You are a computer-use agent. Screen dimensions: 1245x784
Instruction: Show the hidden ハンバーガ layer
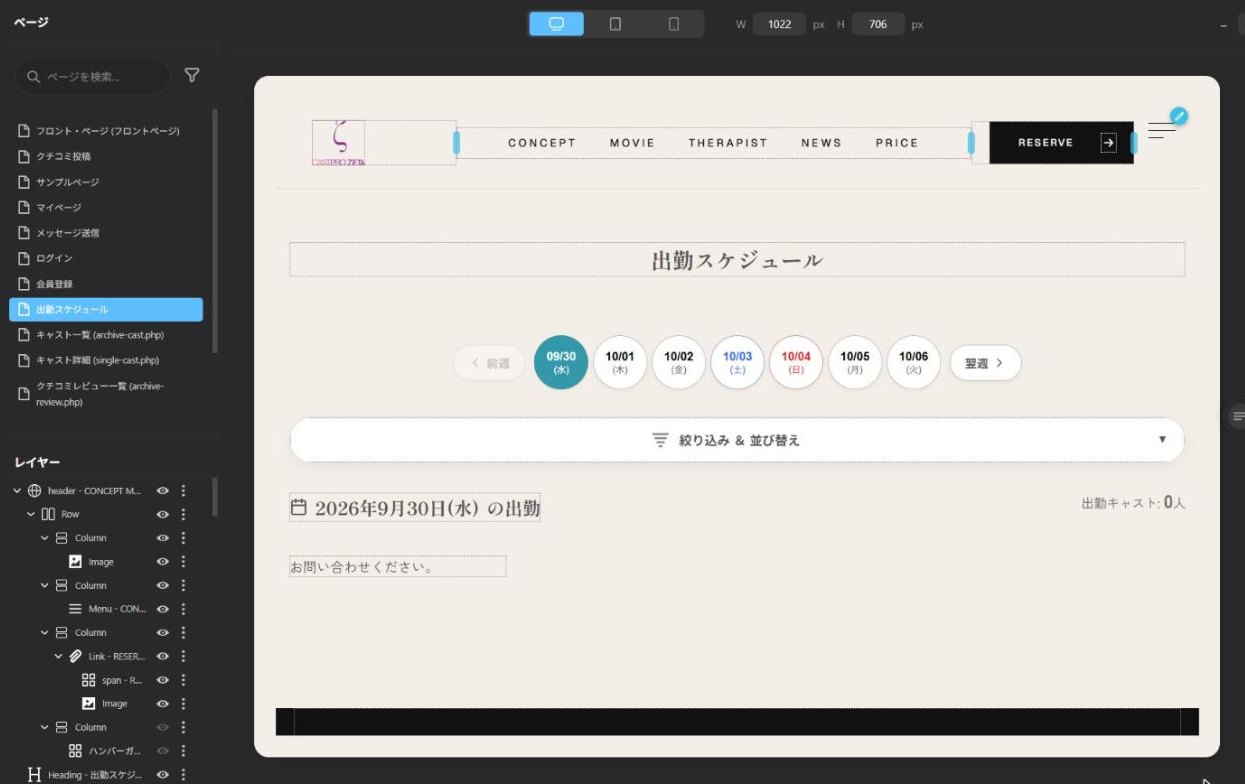[x=162, y=751]
